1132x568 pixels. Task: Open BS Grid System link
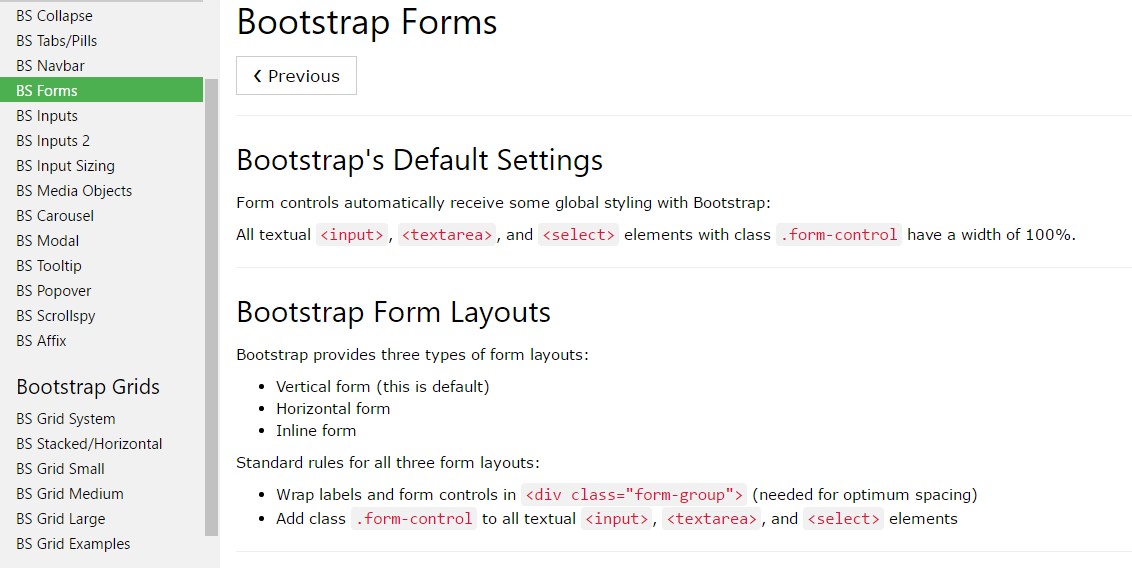click(x=66, y=419)
